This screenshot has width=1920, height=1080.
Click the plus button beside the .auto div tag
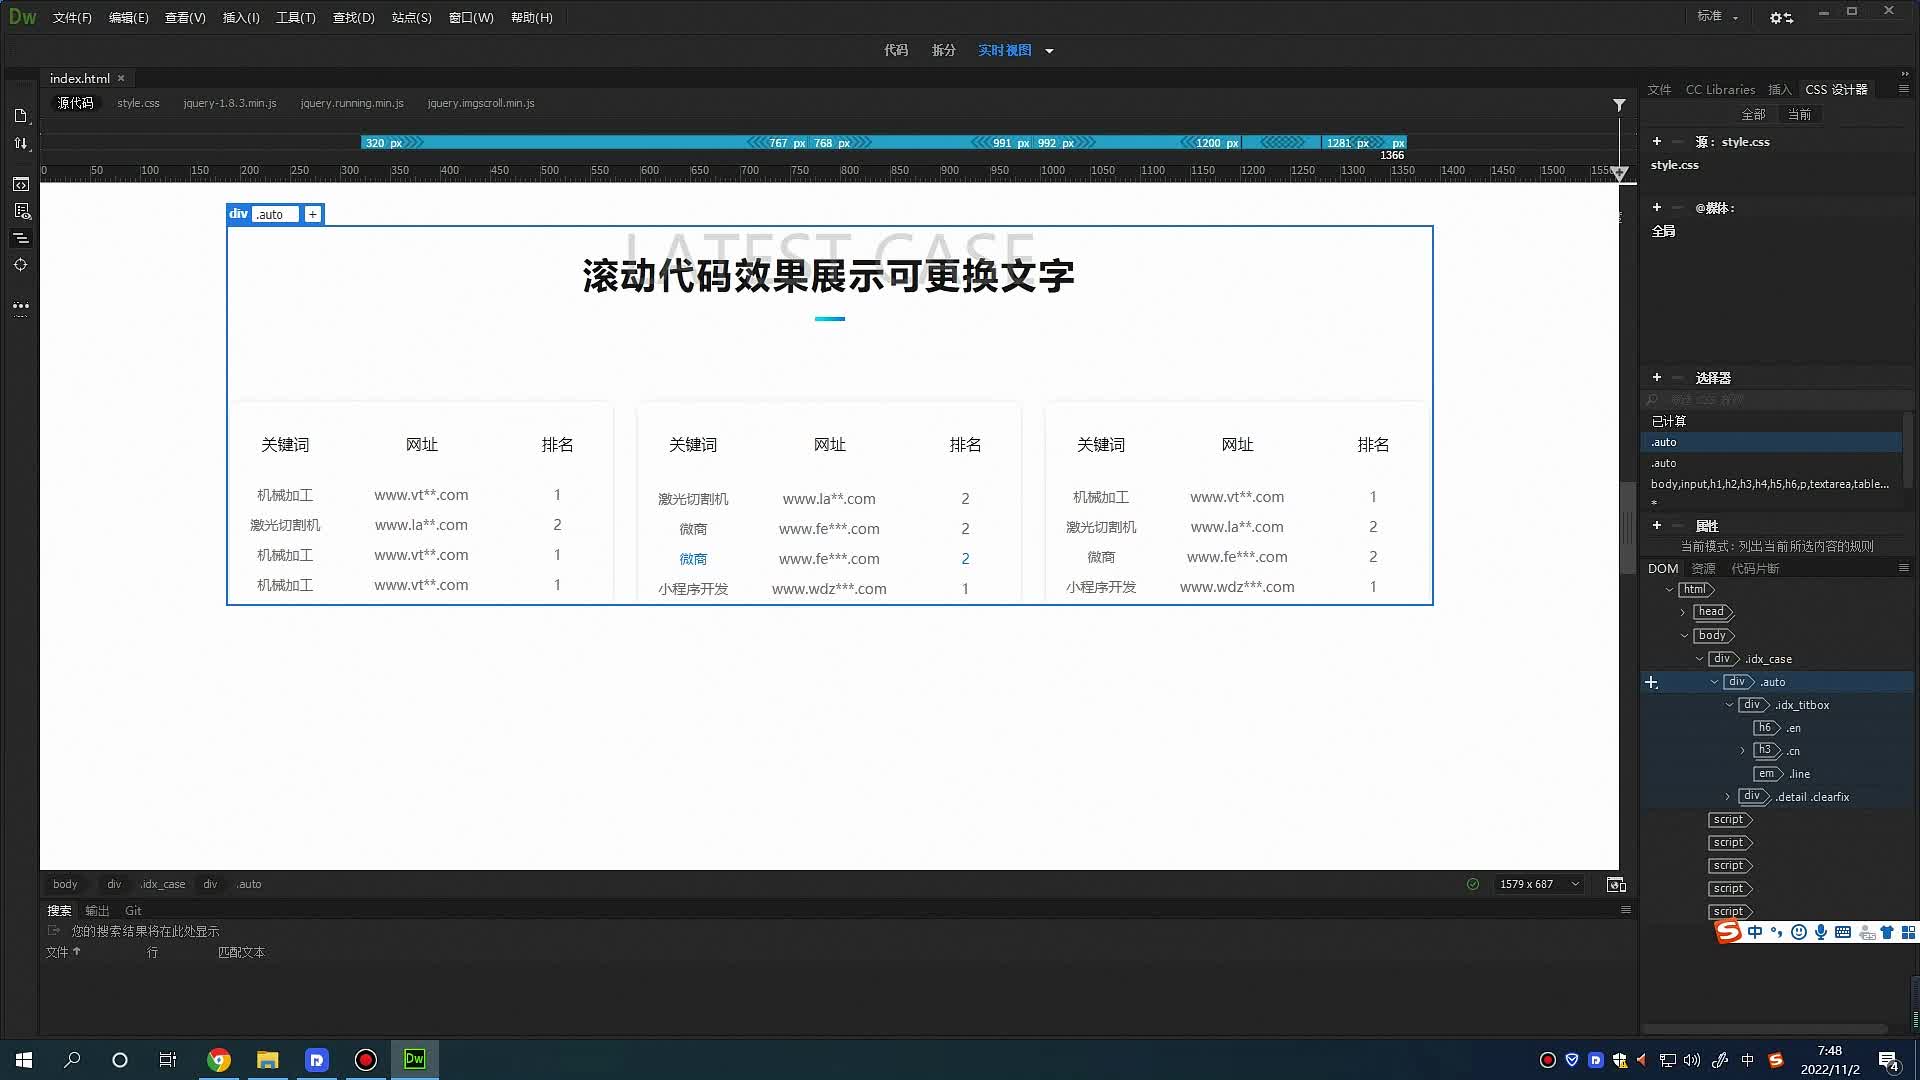pos(313,214)
